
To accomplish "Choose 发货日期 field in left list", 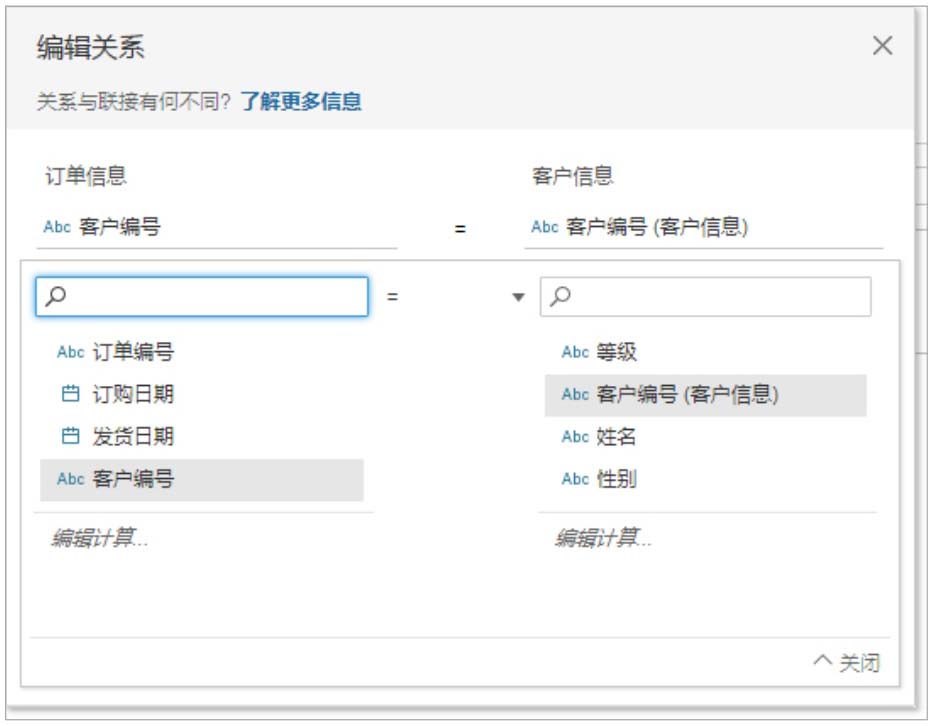I will click(x=133, y=436).
